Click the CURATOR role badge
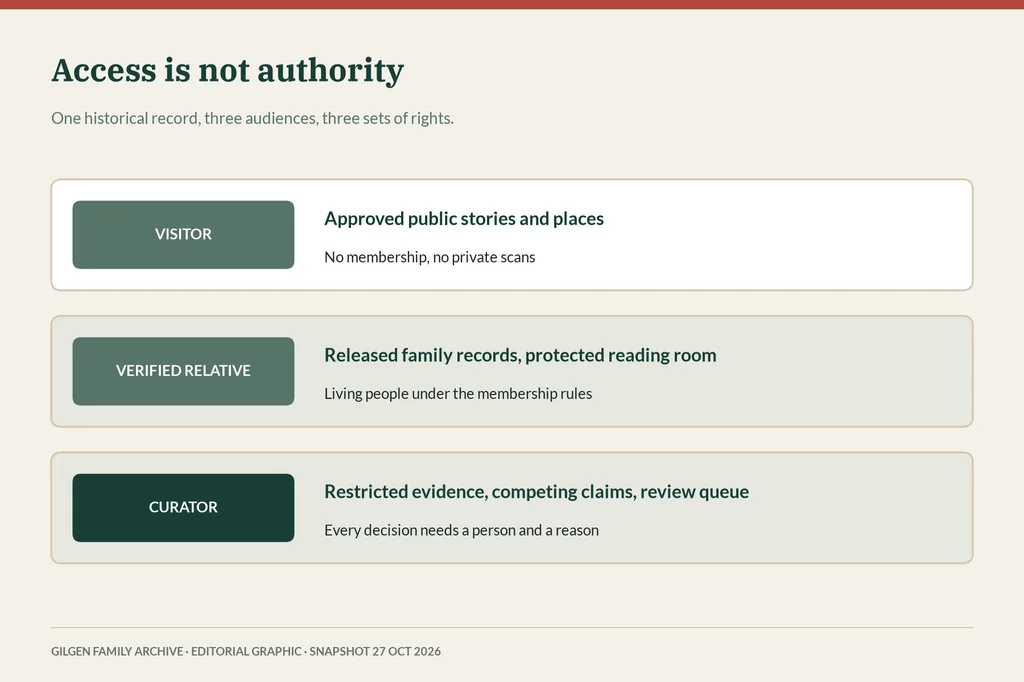 pyautogui.click(x=183, y=508)
